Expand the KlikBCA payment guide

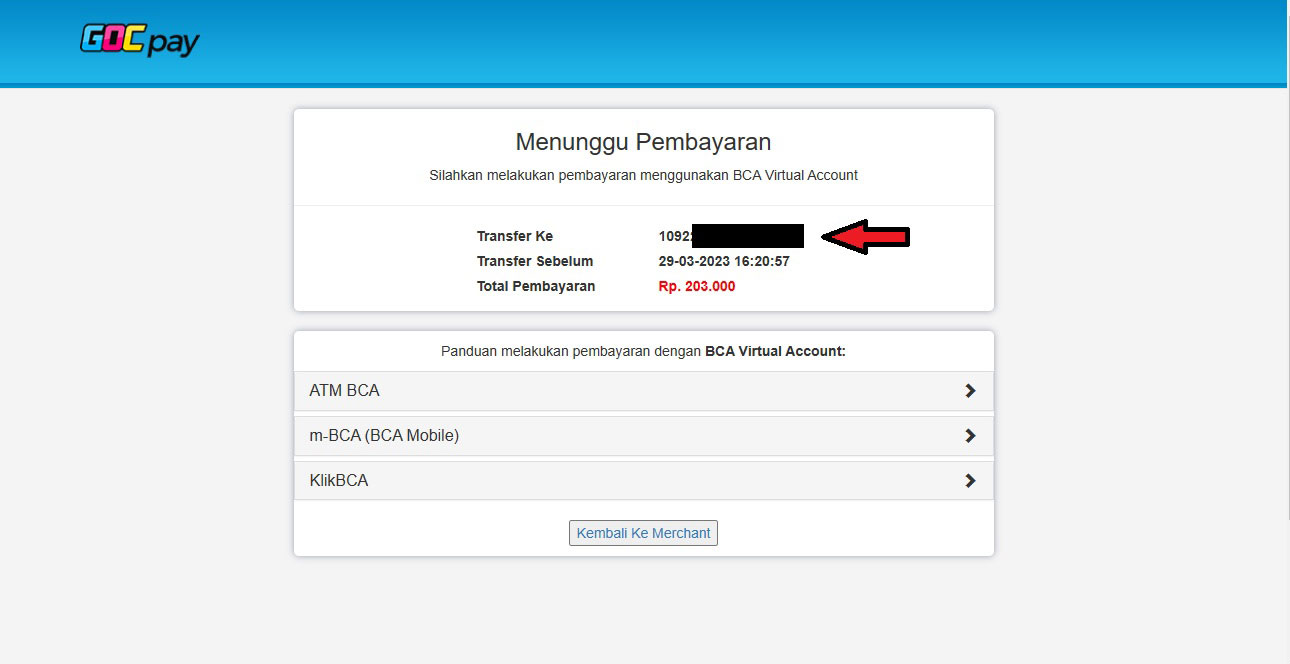pos(644,481)
